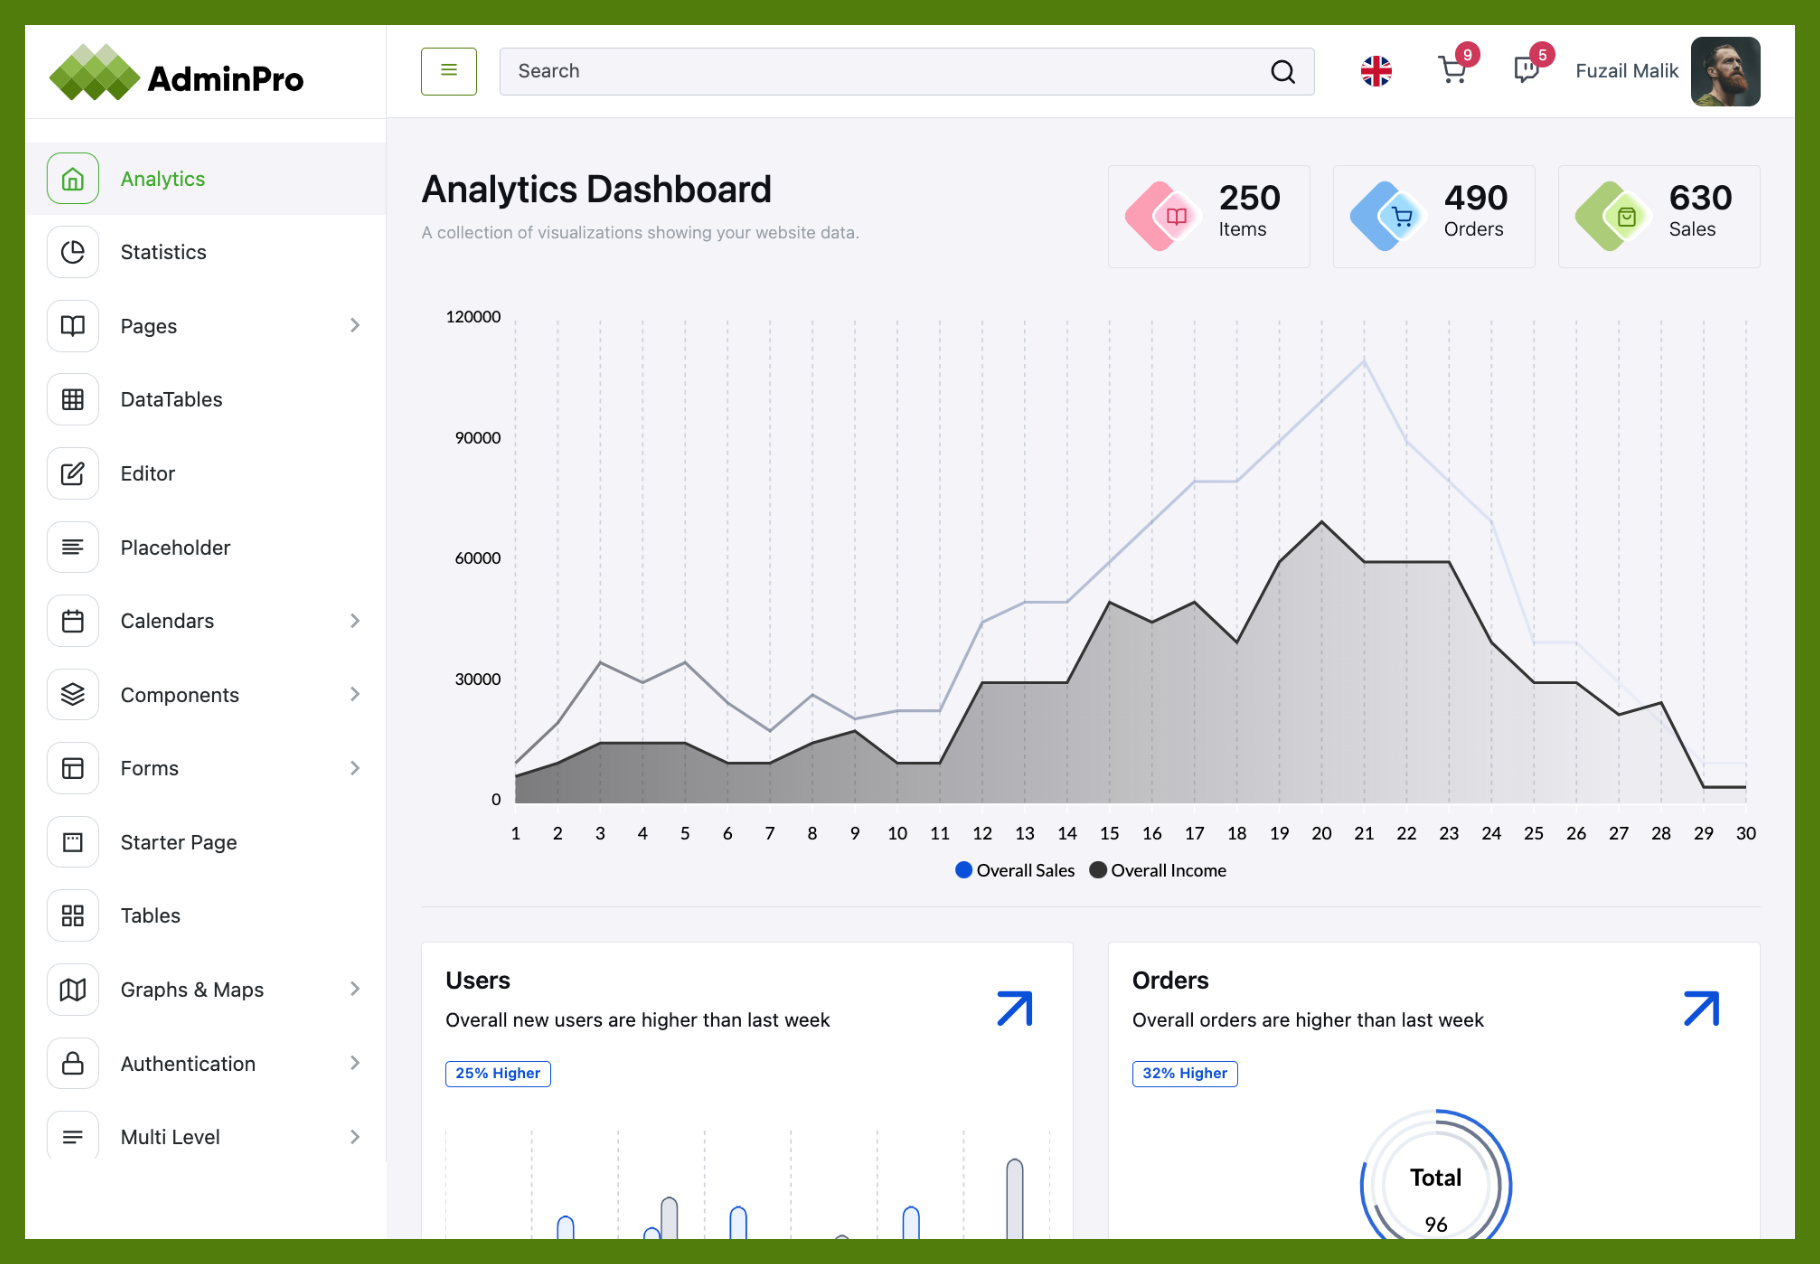Expand the Pages submenu chevron
Image resolution: width=1820 pixels, height=1264 pixels.
click(x=355, y=326)
